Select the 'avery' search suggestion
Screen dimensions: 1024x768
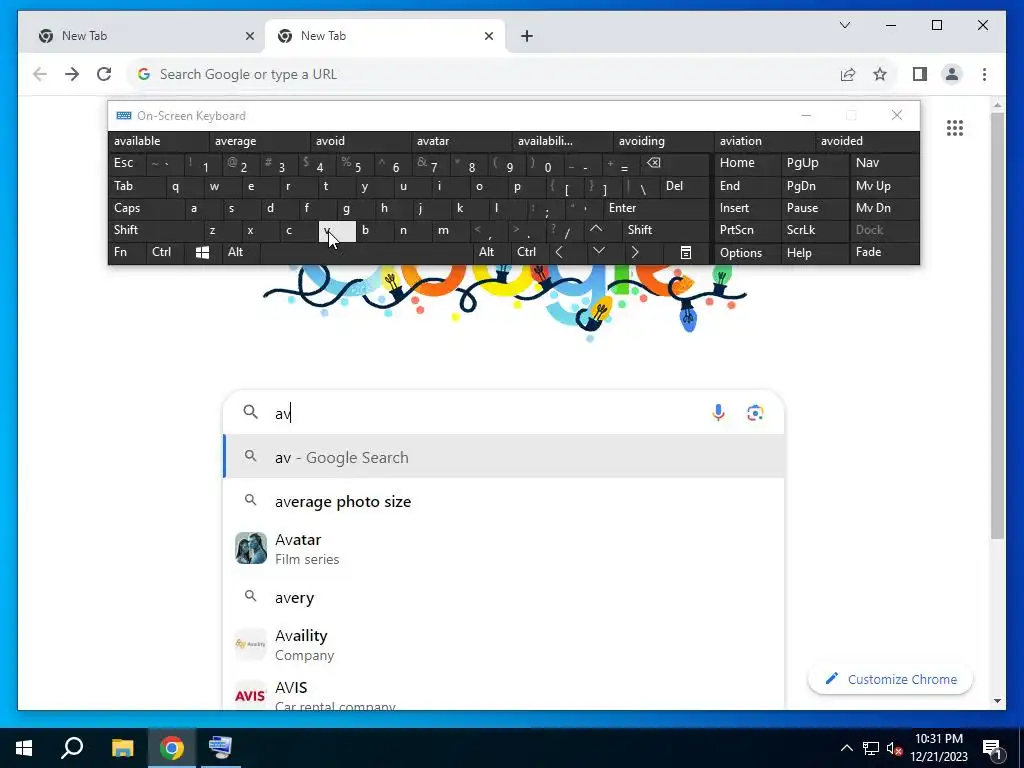click(x=504, y=598)
